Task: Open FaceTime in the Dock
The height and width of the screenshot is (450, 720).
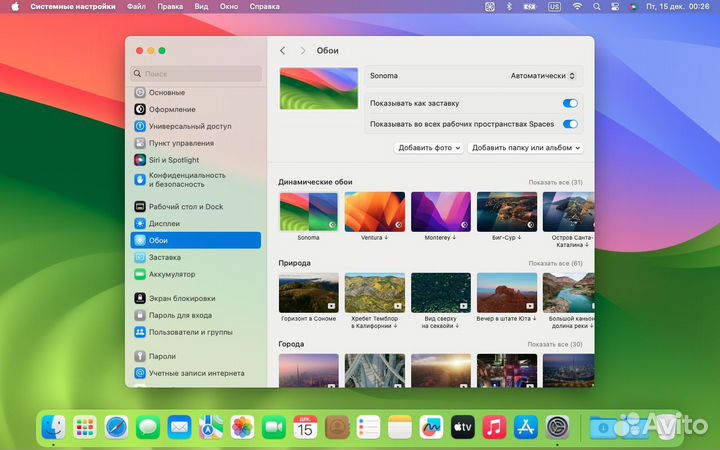Action: coord(274,427)
